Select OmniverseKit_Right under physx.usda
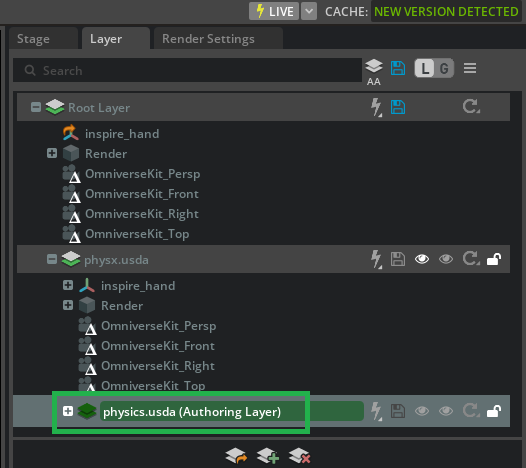Screen dimensions: 526x468 [x=158, y=366]
